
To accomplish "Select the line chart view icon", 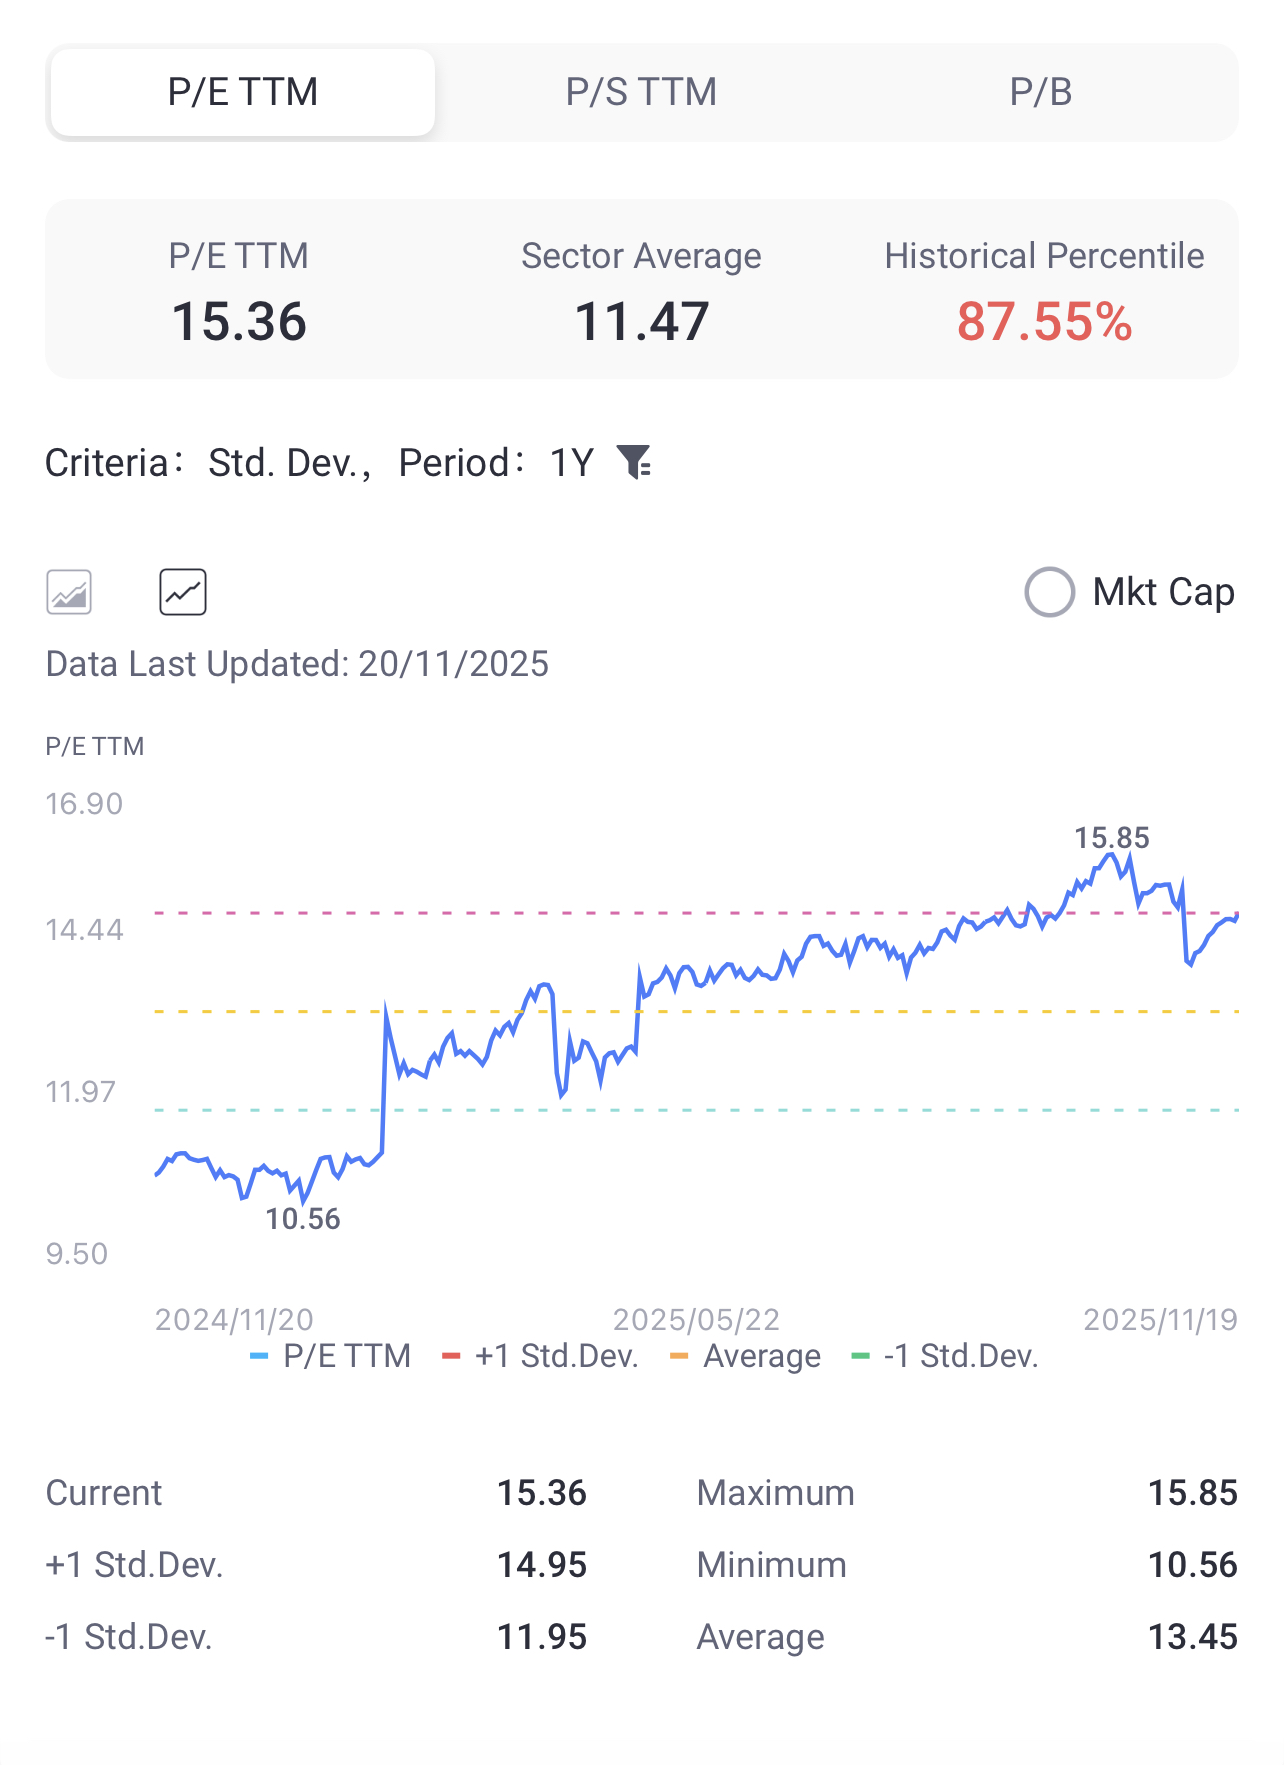I will point(183,592).
